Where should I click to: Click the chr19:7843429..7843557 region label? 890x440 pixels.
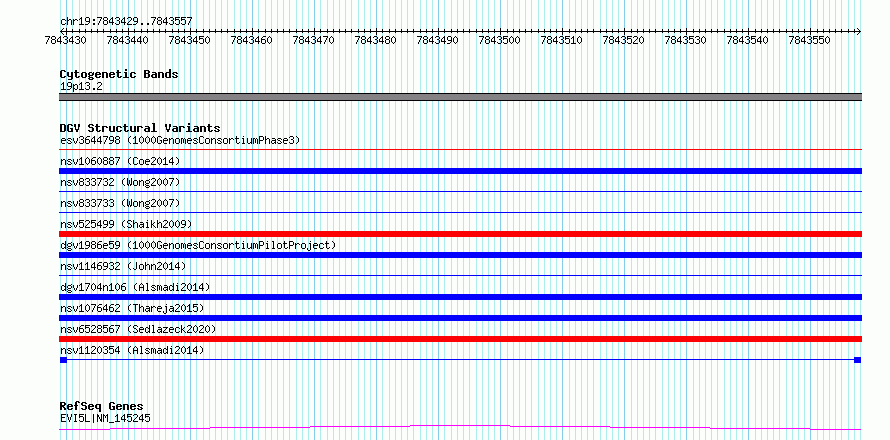[126, 21]
